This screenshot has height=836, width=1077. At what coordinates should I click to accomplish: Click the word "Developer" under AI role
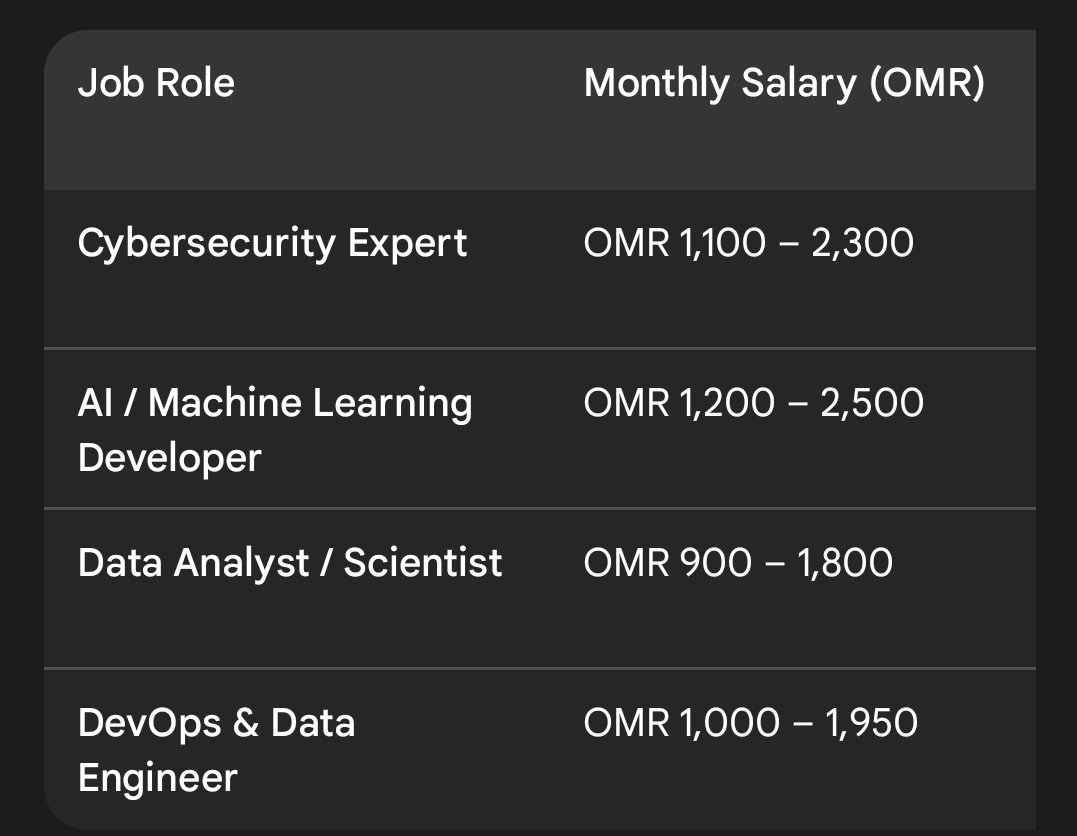tap(169, 458)
